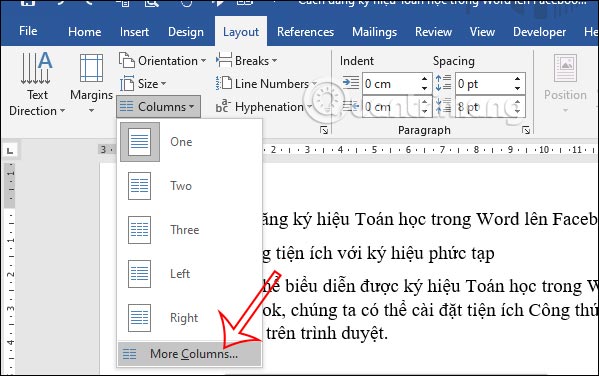This screenshot has height=376, width=599.
Task: Open the Insert tab
Action: pyautogui.click(x=134, y=32)
